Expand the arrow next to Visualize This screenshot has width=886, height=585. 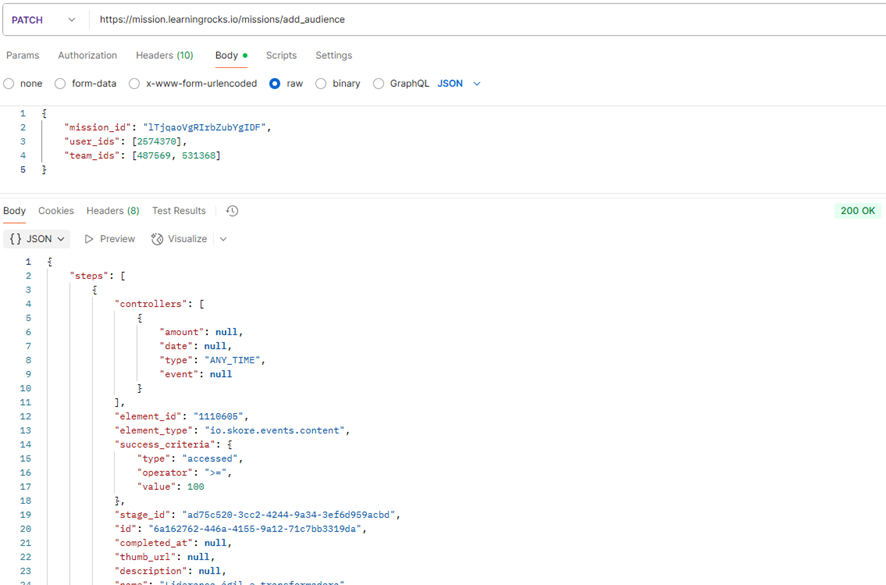click(x=223, y=239)
